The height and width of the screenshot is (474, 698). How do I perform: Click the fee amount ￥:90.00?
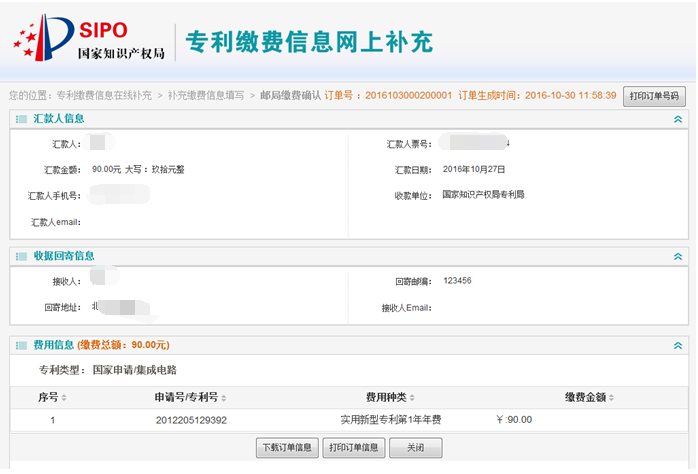coord(514,420)
